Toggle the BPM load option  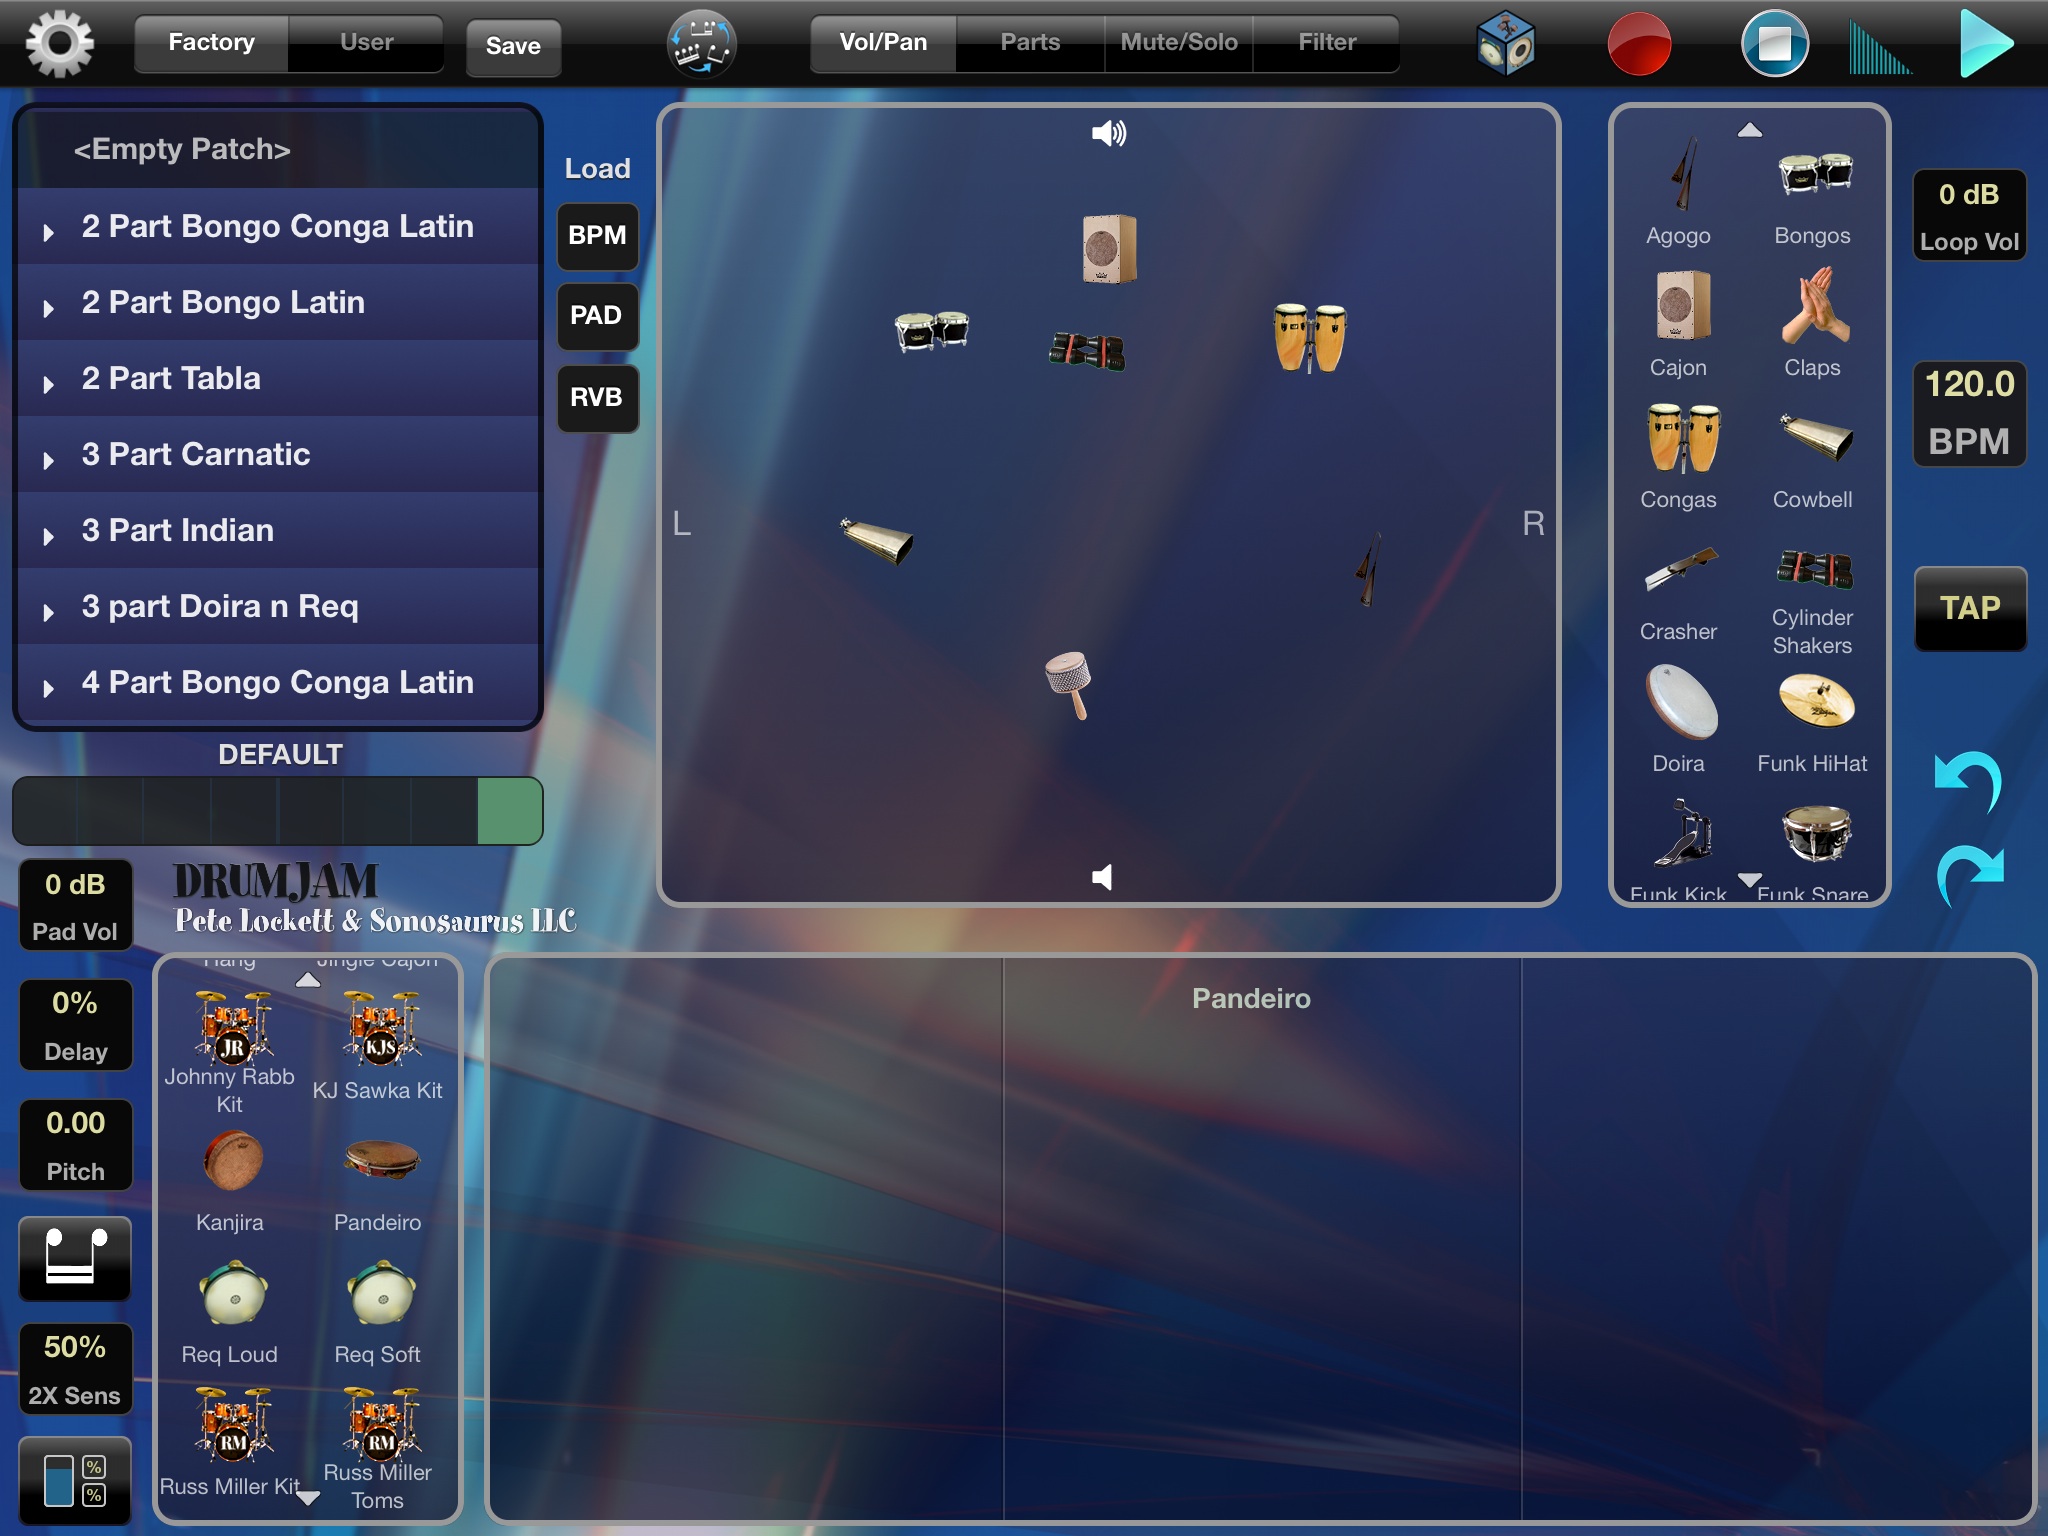(x=597, y=236)
